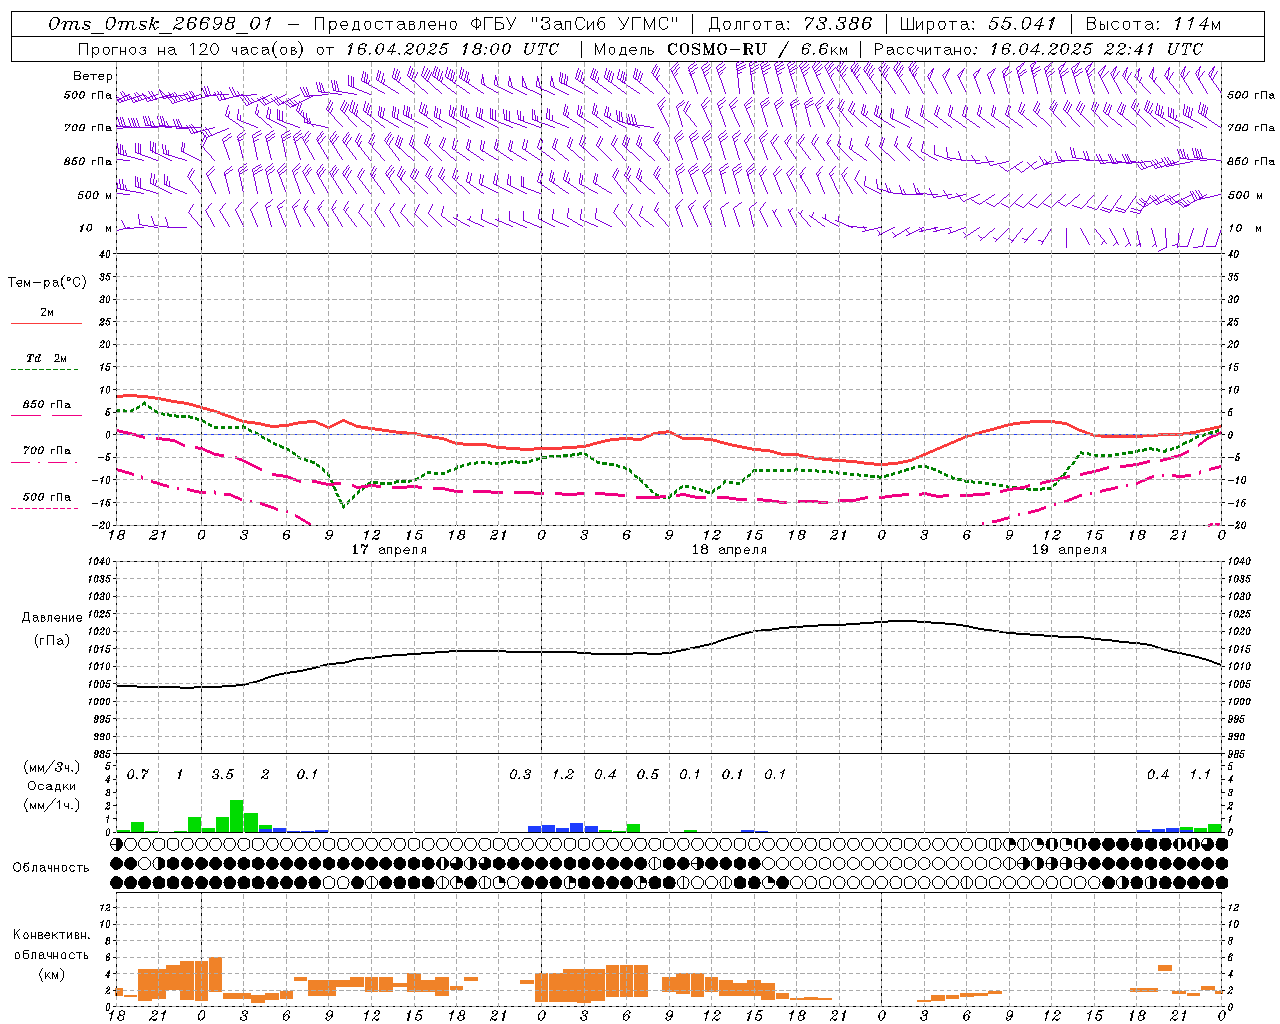Click the 18 апреля date label
Viewport: 1280px width, 1024px height.
729,550
